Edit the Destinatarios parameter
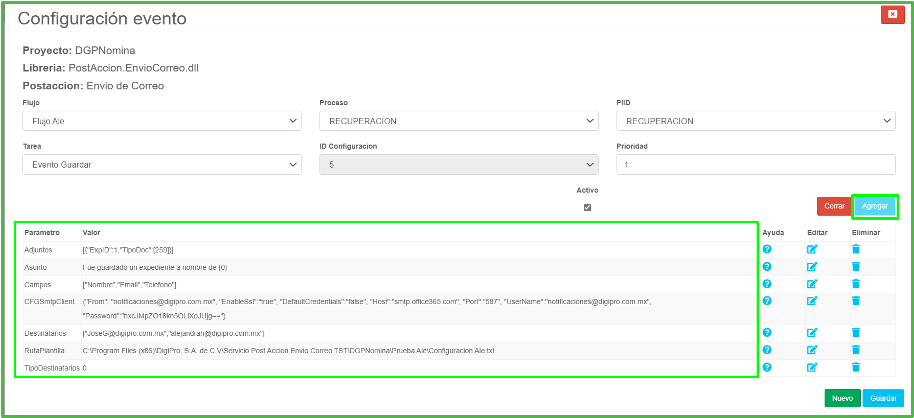Viewport: 914px width, 418px height. (x=812, y=333)
